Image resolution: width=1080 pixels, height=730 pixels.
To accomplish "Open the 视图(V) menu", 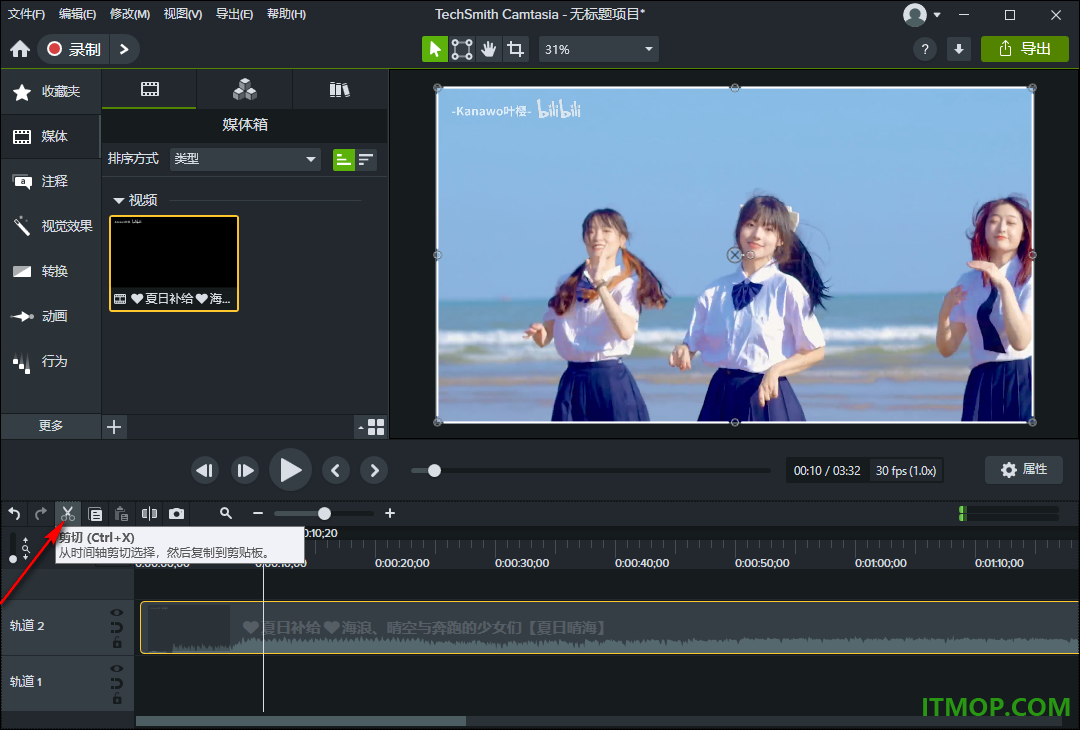I will click(183, 14).
